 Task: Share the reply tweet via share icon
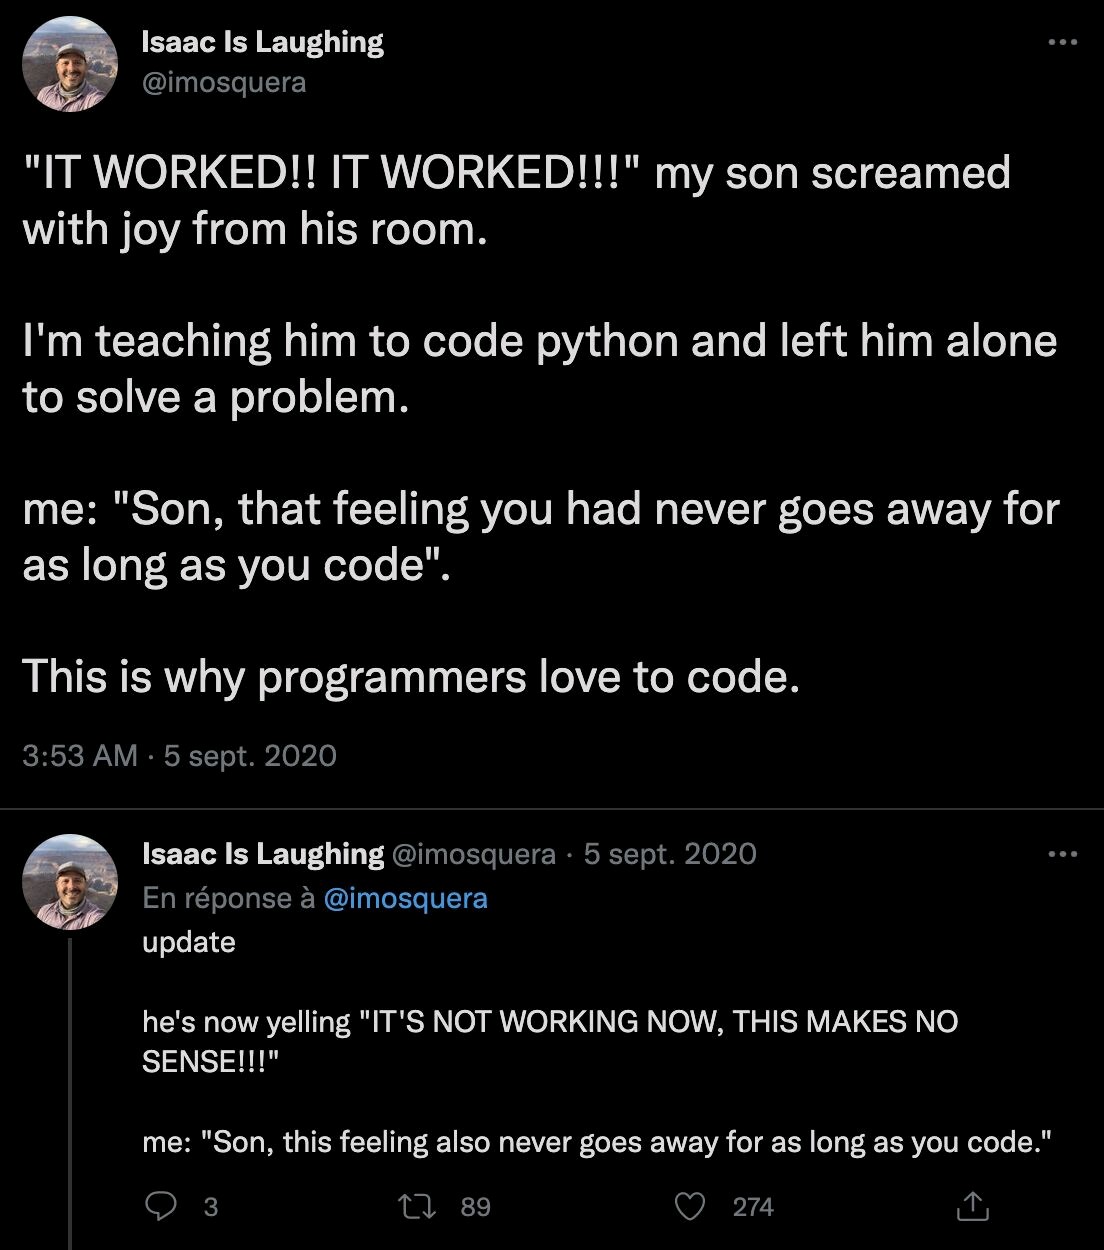tap(972, 1207)
